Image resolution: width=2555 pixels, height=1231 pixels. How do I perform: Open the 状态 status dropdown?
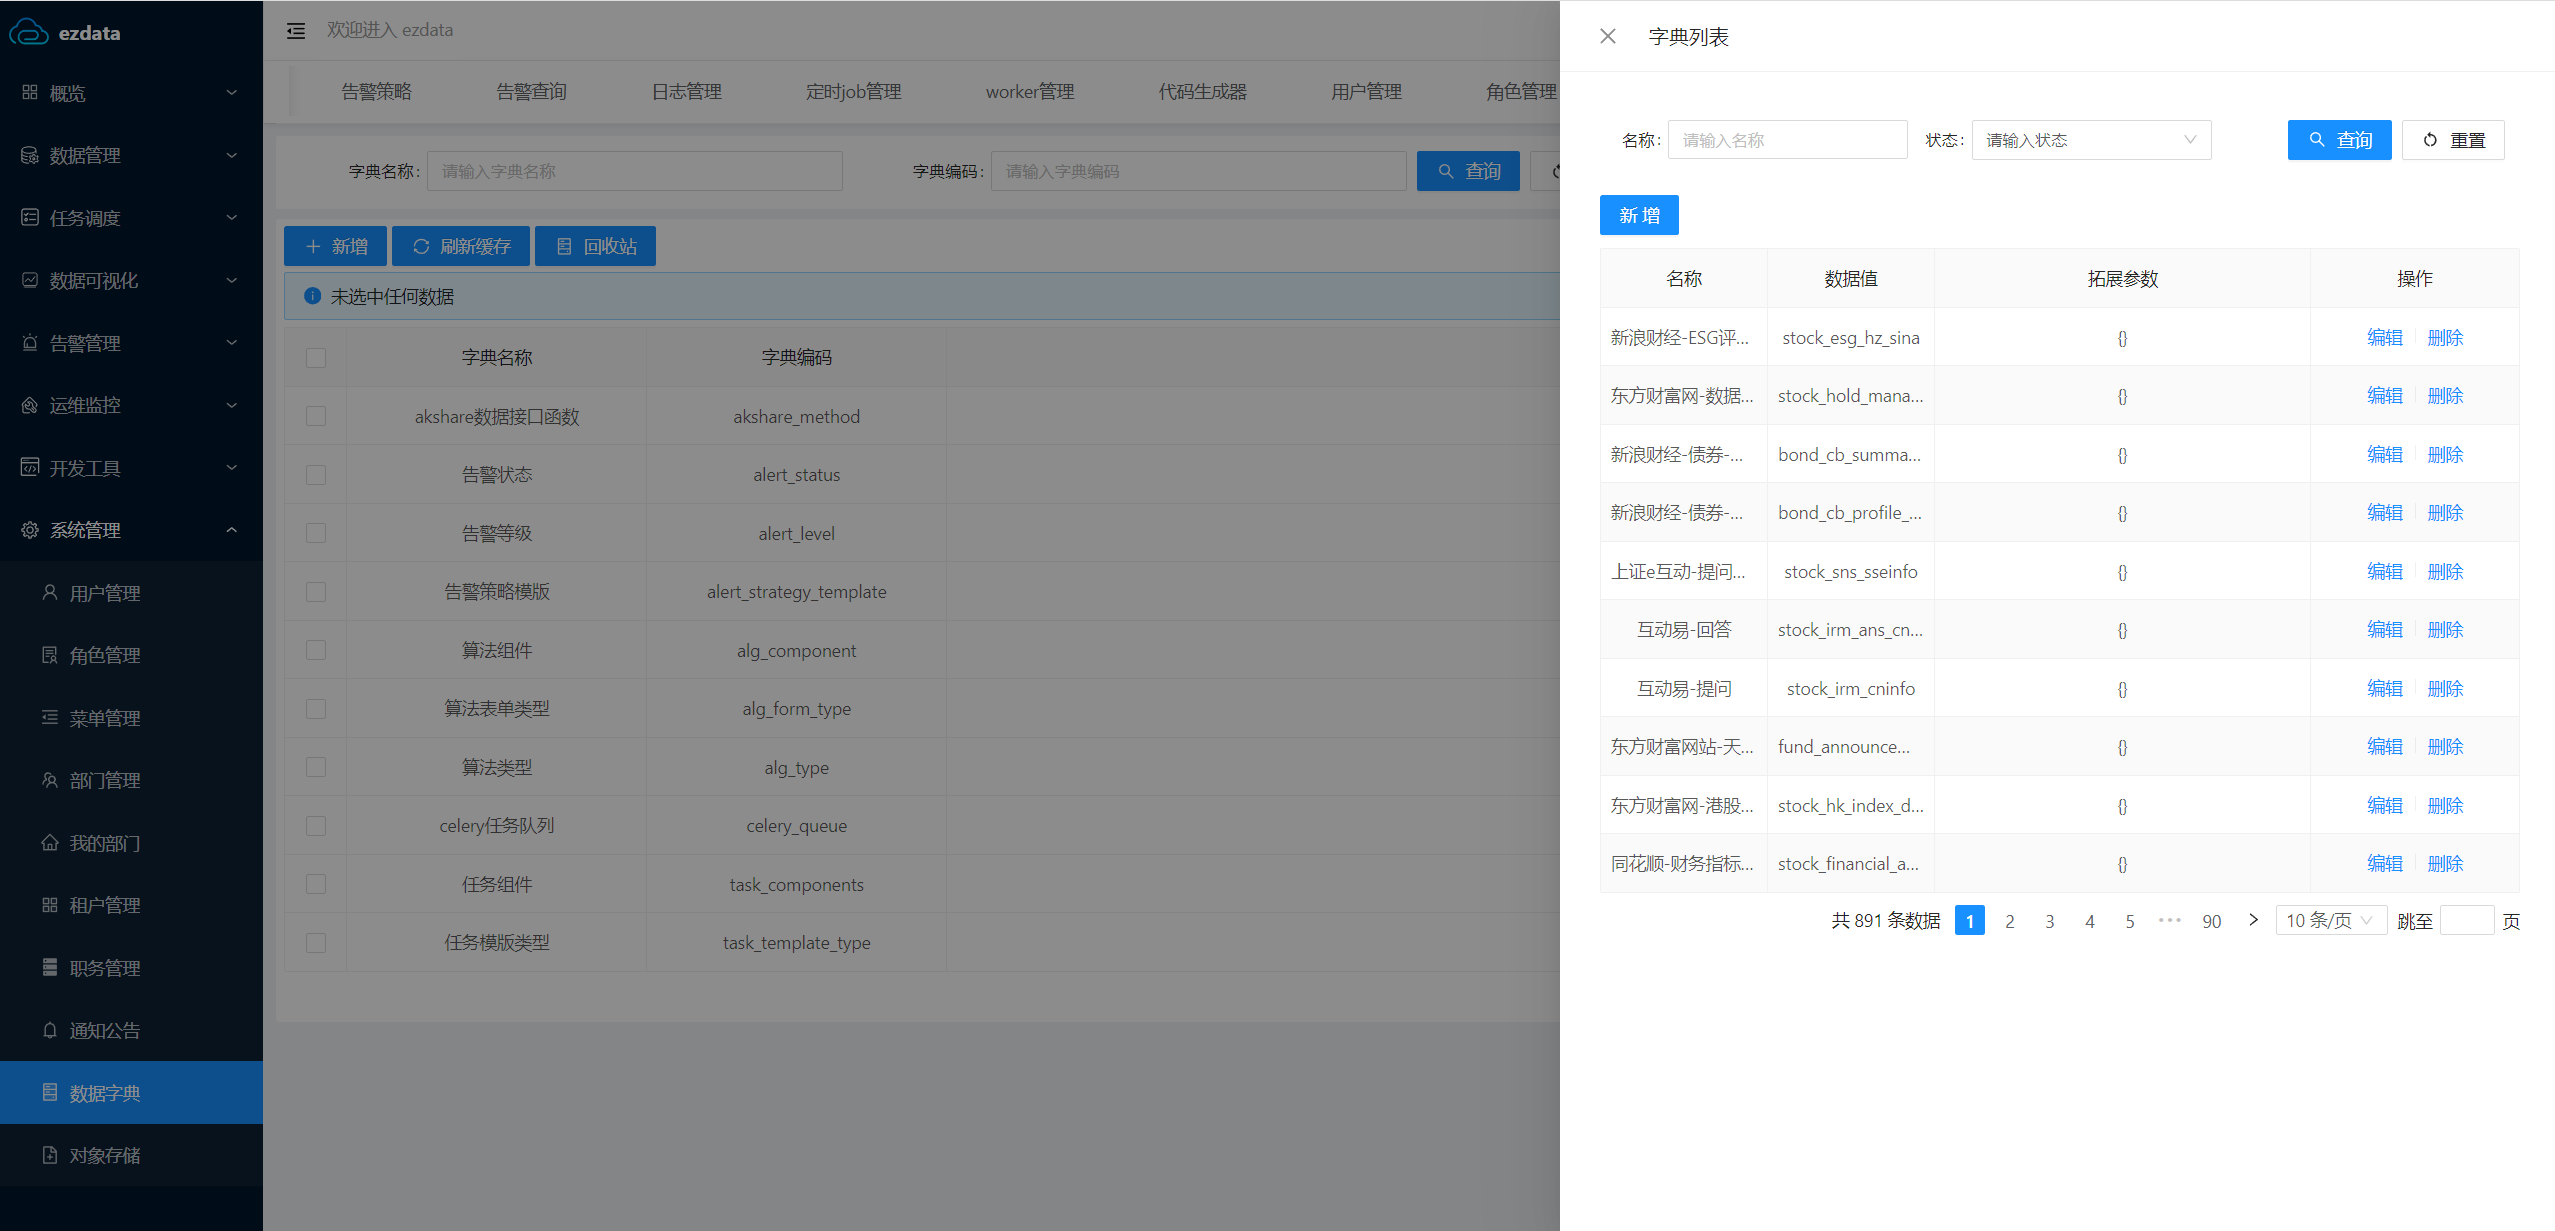coord(2090,140)
